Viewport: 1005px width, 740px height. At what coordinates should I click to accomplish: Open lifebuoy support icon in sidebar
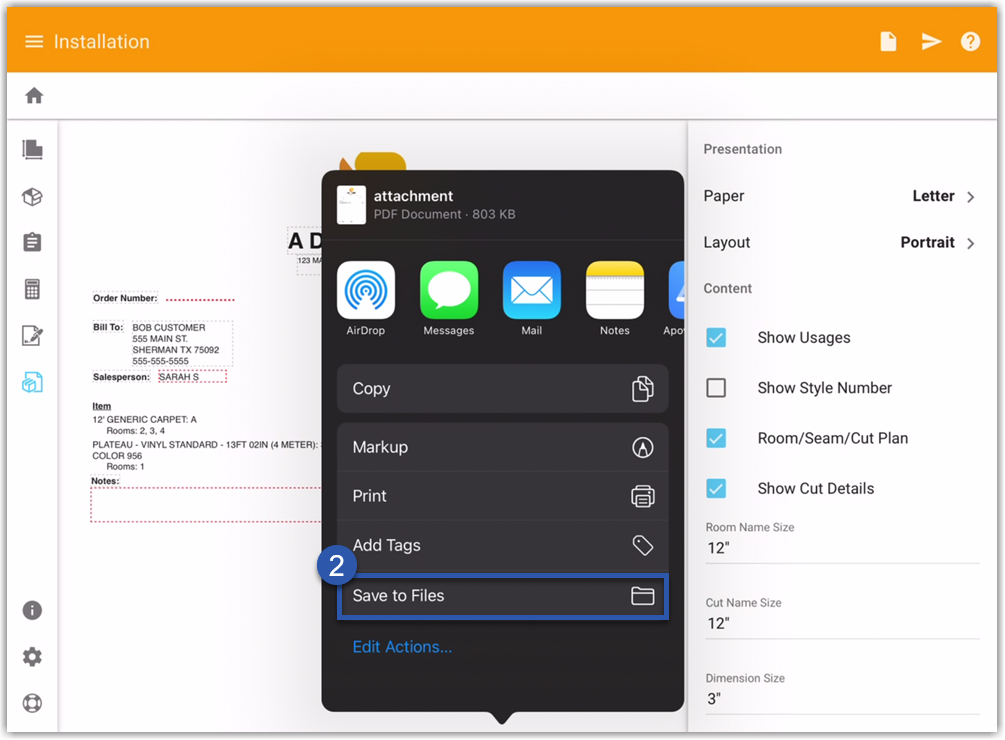point(32,703)
